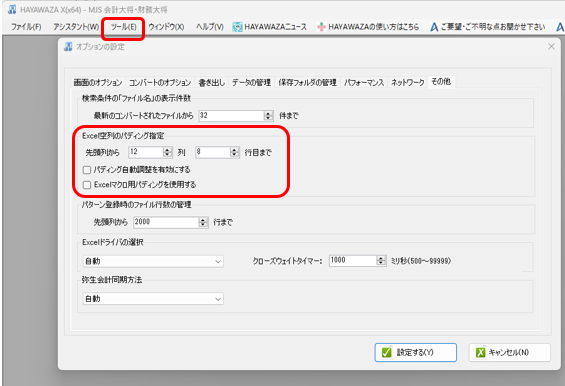
Task: Open the アシスタント(W) menu
Action: 76,27
